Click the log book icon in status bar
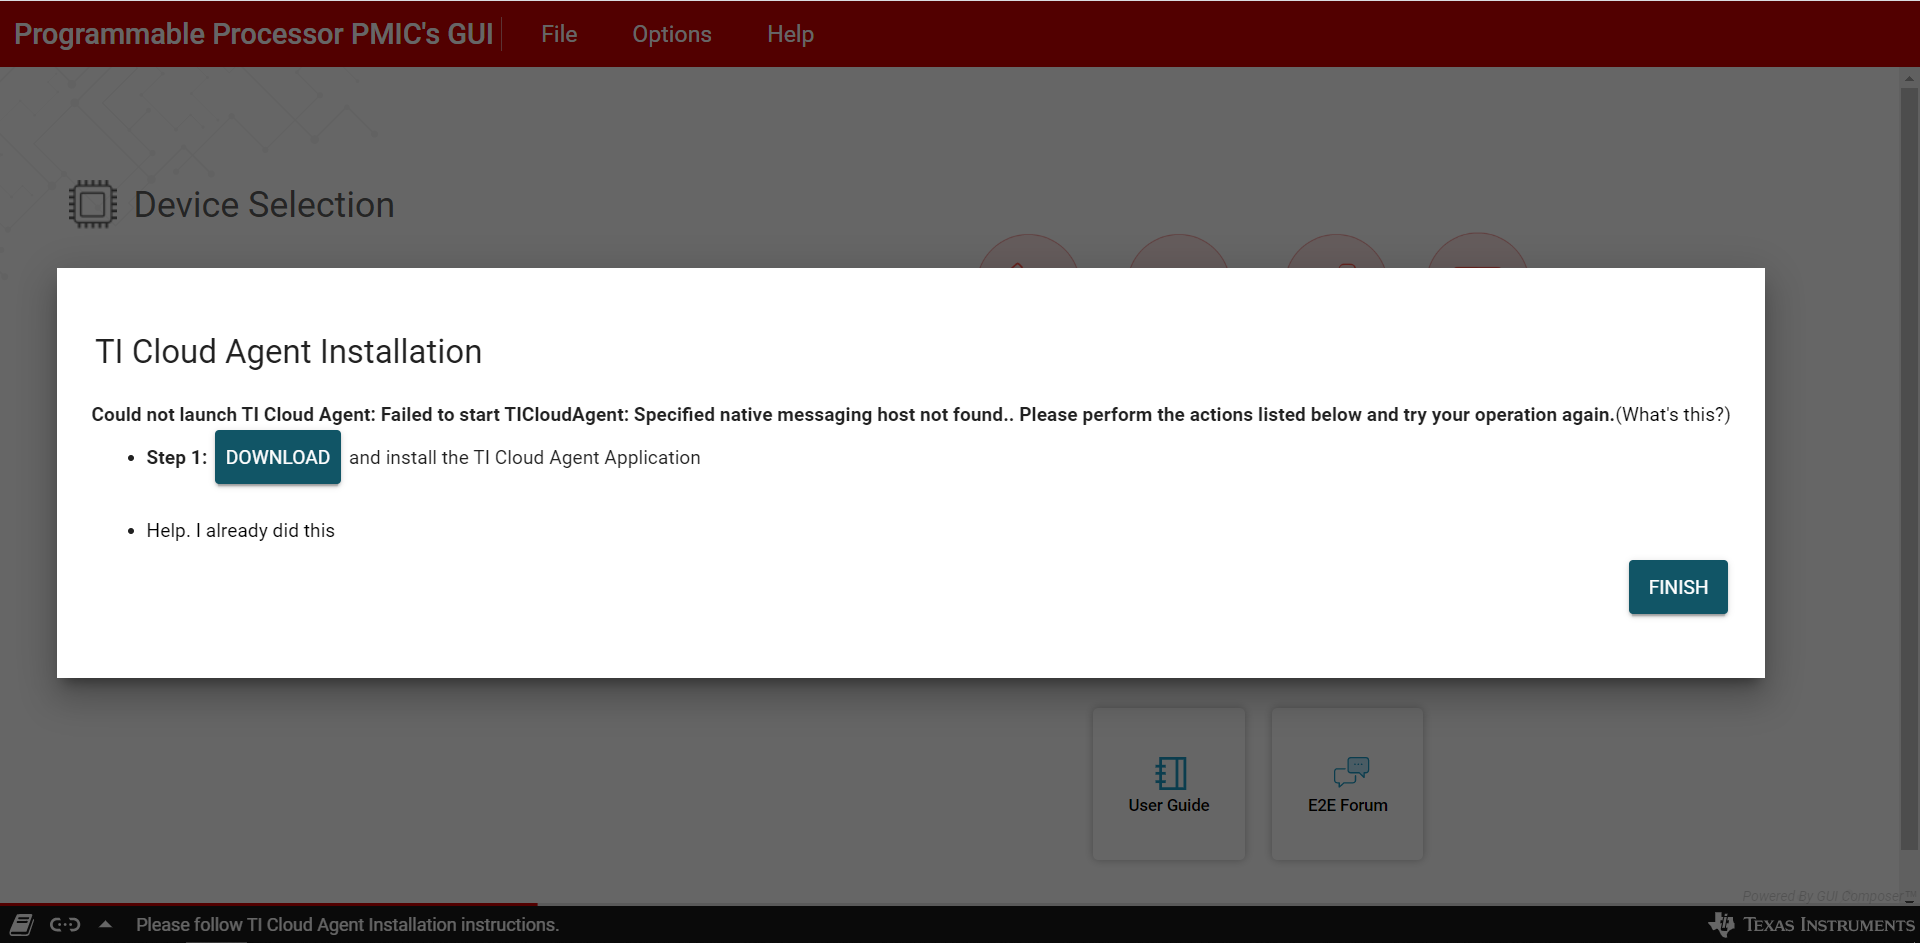The image size is (1920, 943). 22,924
